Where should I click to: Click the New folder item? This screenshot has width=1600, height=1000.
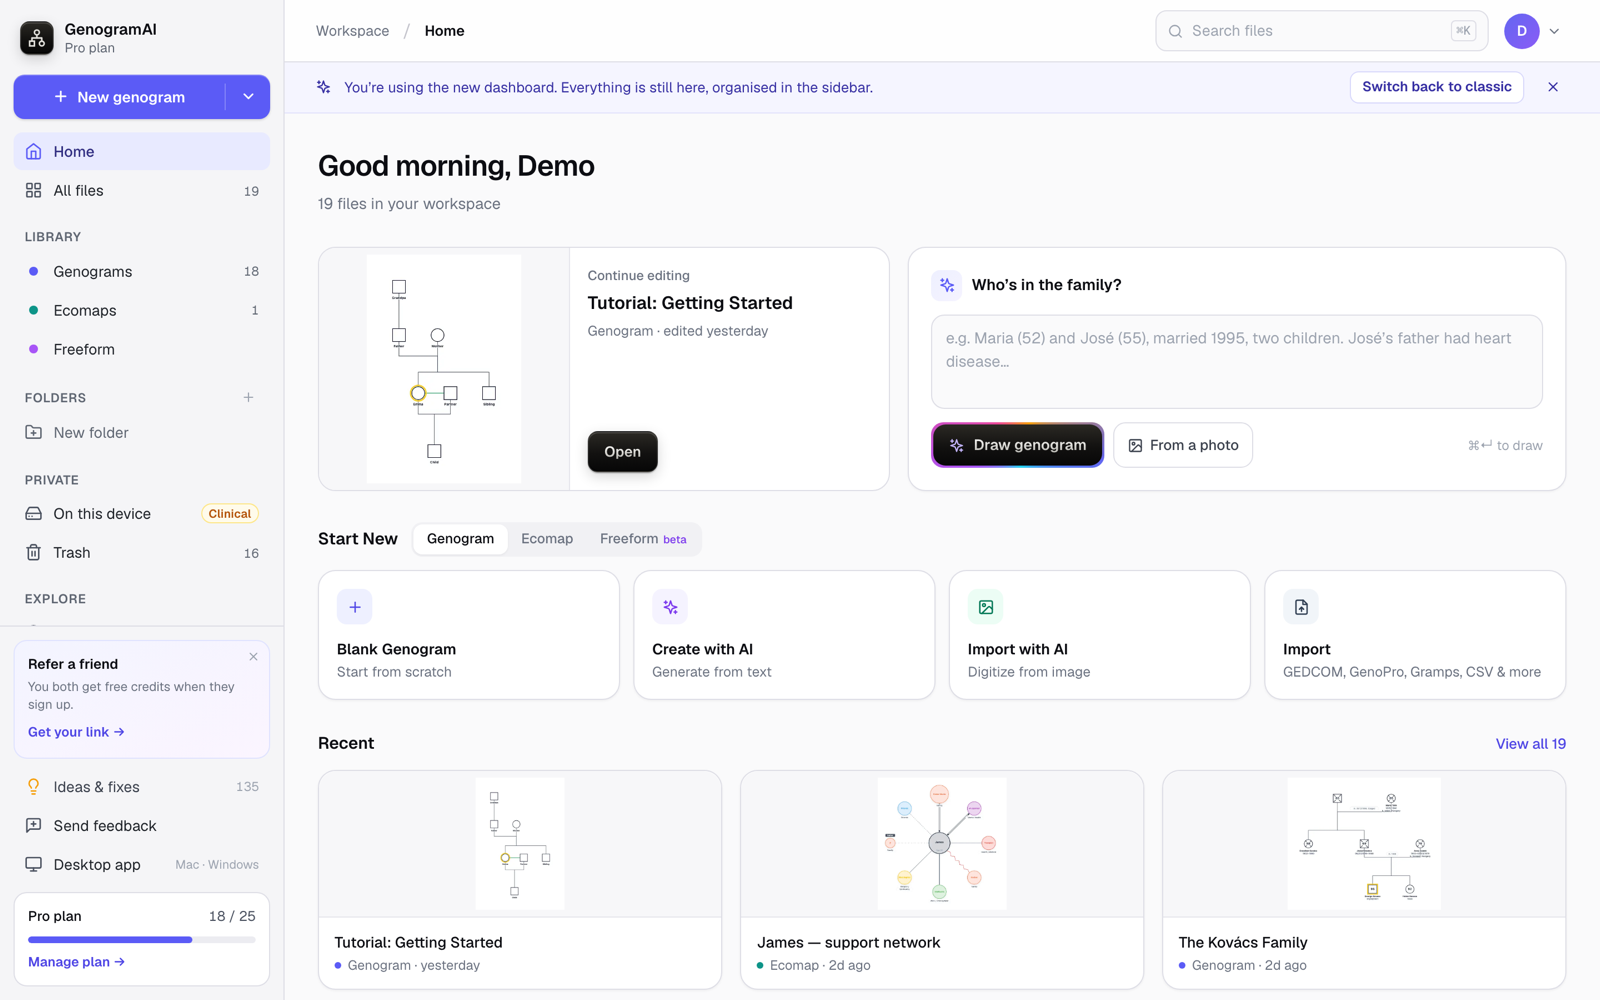tap(142, 433)
